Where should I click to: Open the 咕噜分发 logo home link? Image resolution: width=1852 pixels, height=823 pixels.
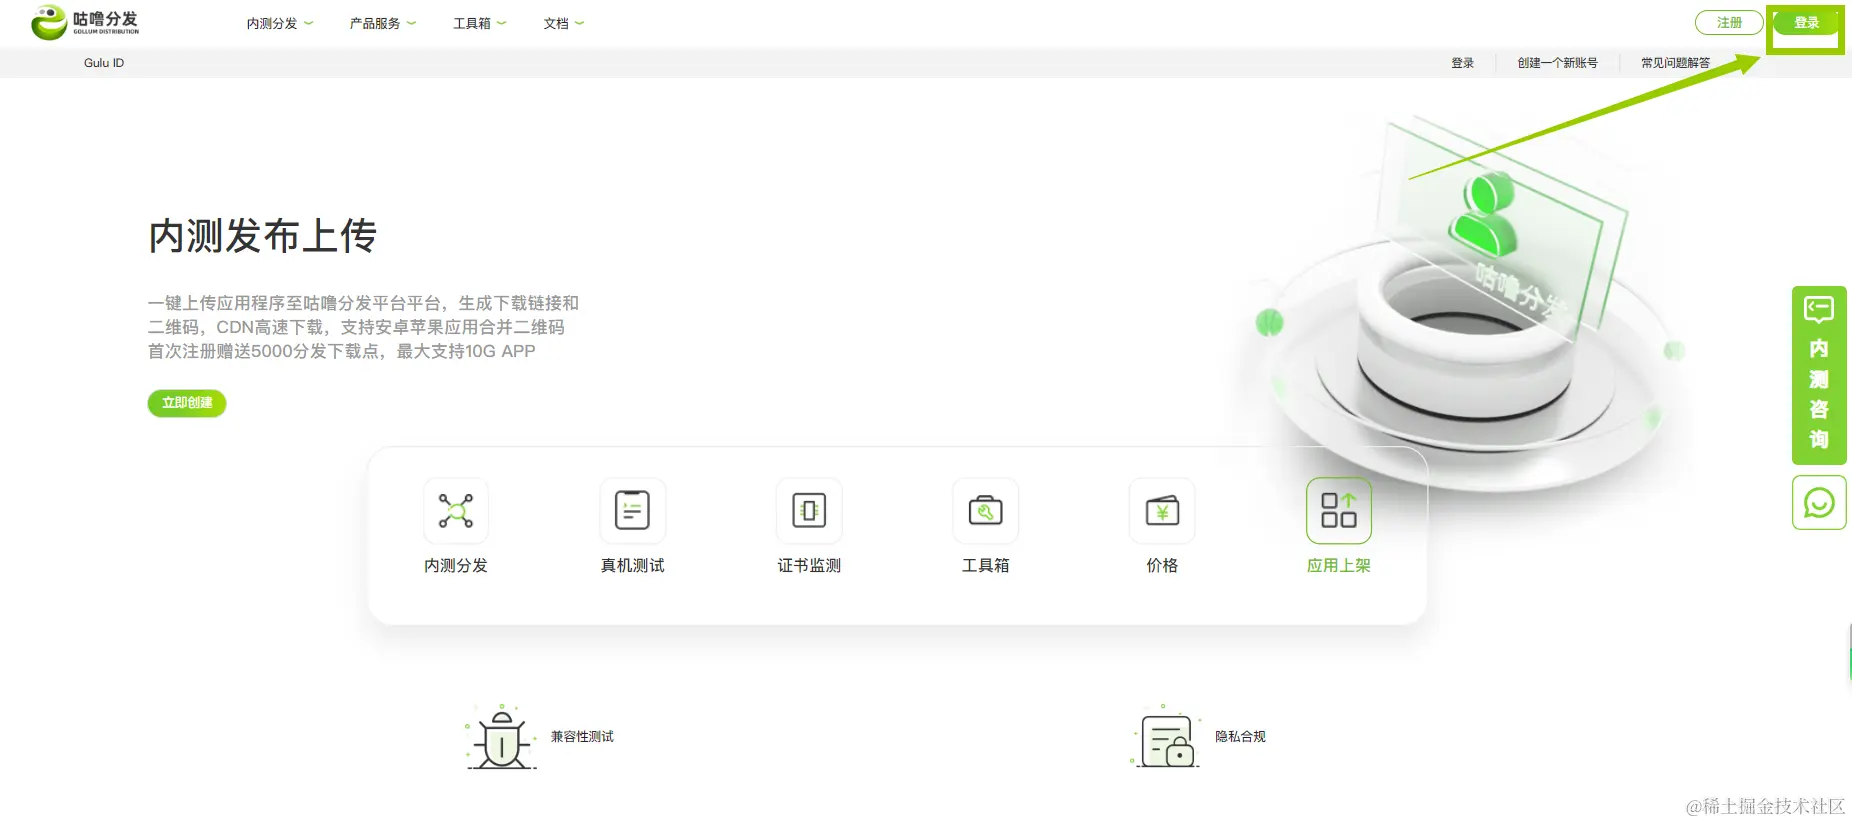tap(85, 22)
